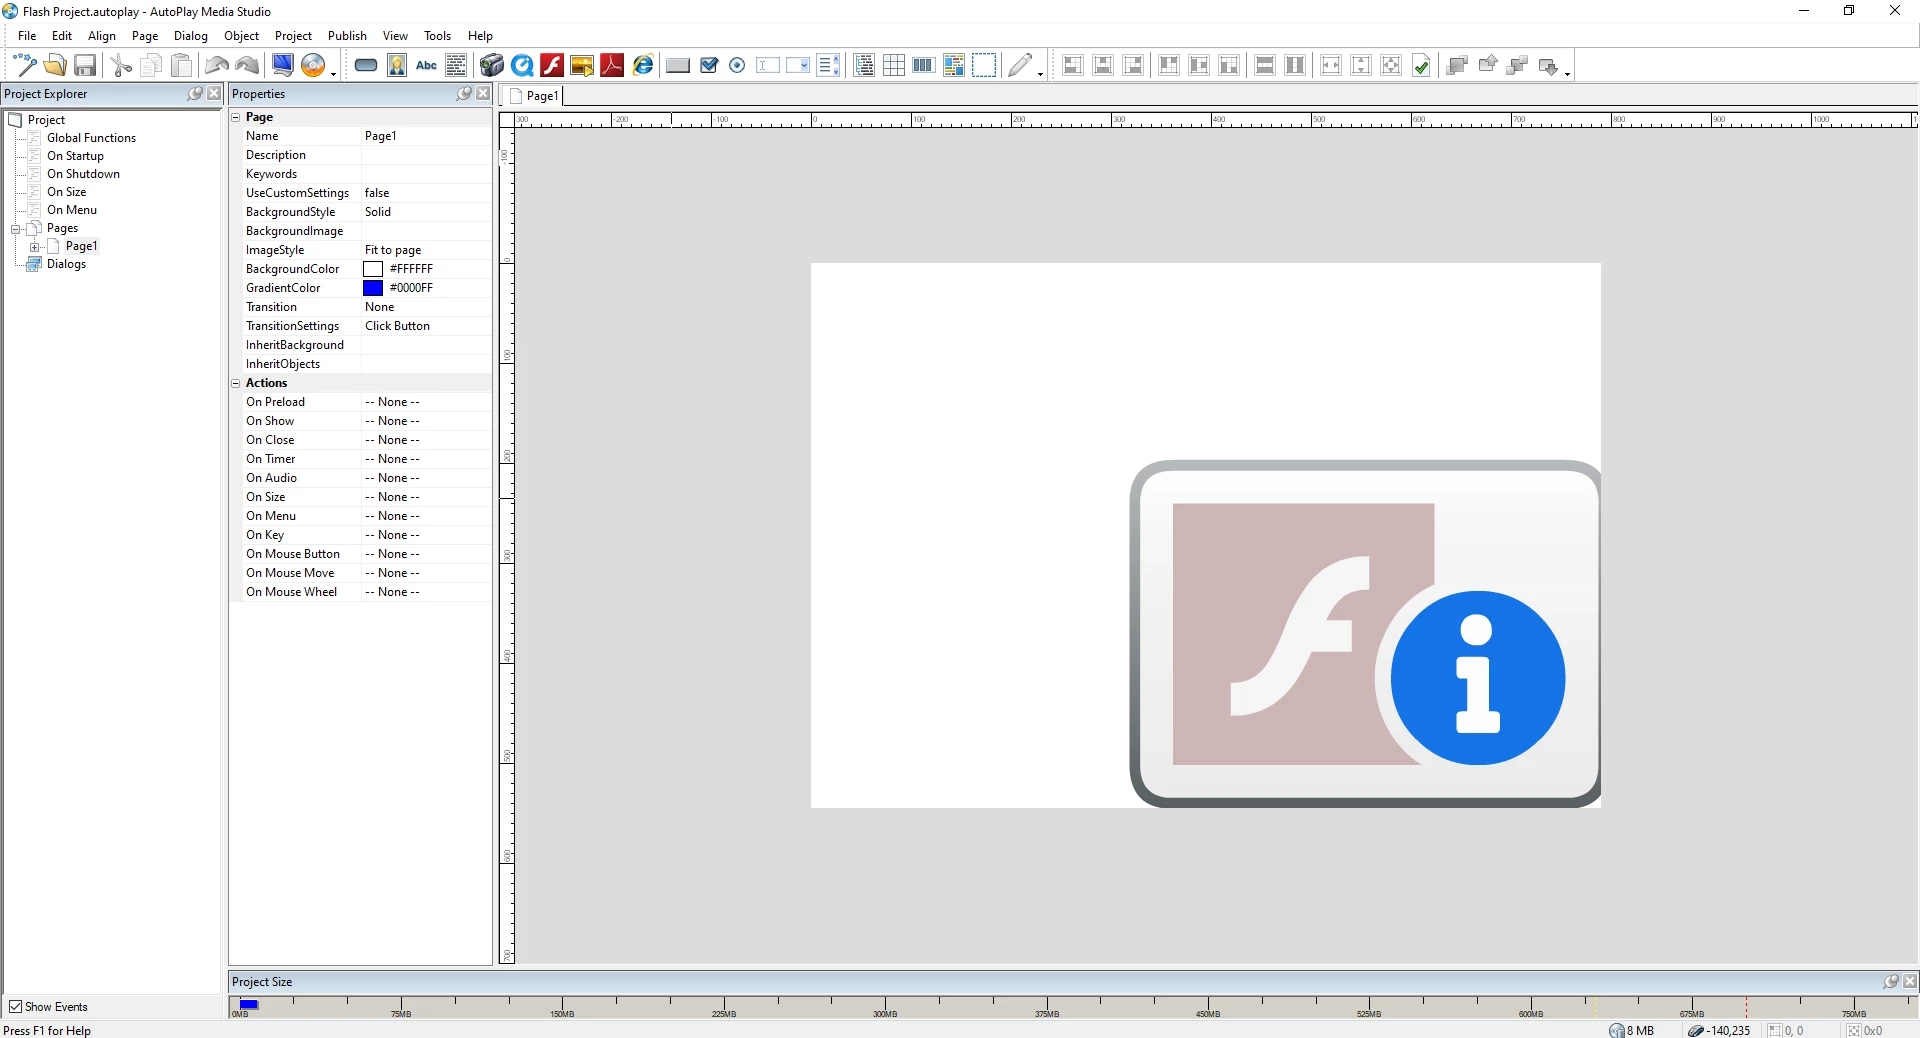Pin the Project Size panel

[x=1891, y=981]
